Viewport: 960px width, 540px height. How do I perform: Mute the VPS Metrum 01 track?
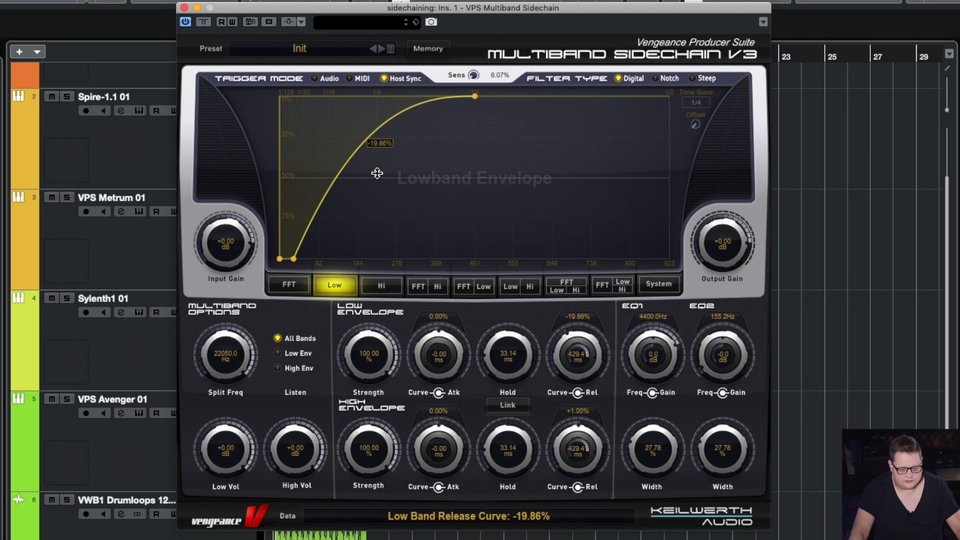52,198
